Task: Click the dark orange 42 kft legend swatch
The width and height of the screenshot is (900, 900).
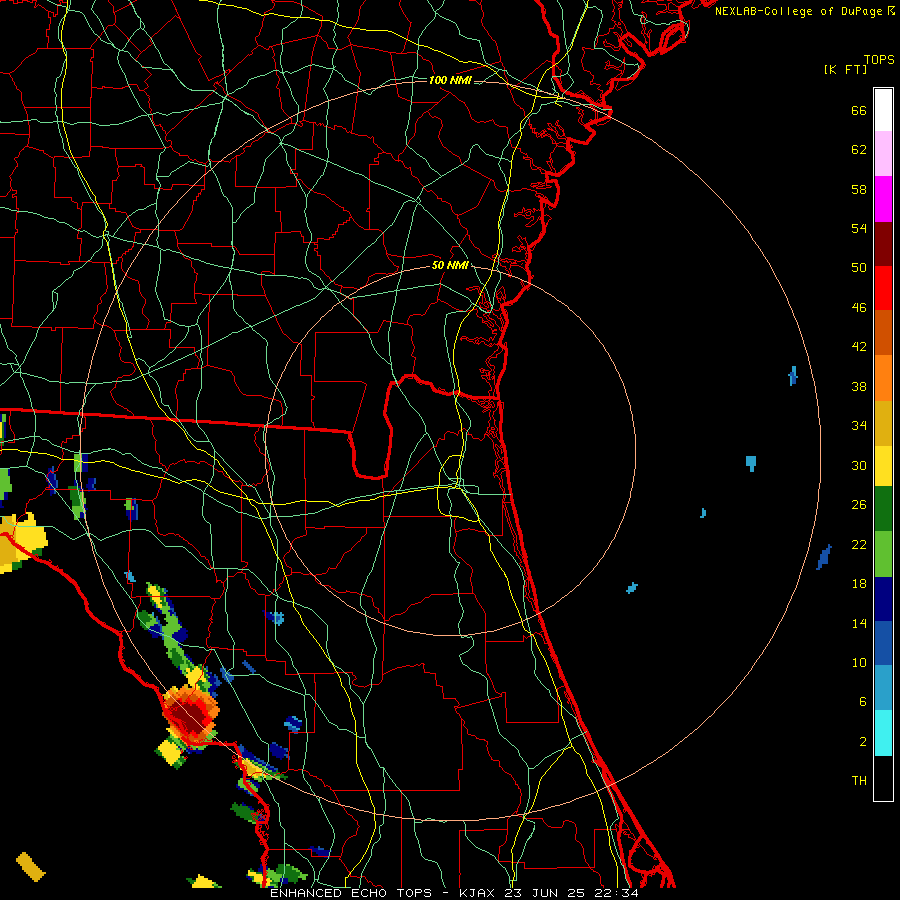Action: [x=883, y=332]
